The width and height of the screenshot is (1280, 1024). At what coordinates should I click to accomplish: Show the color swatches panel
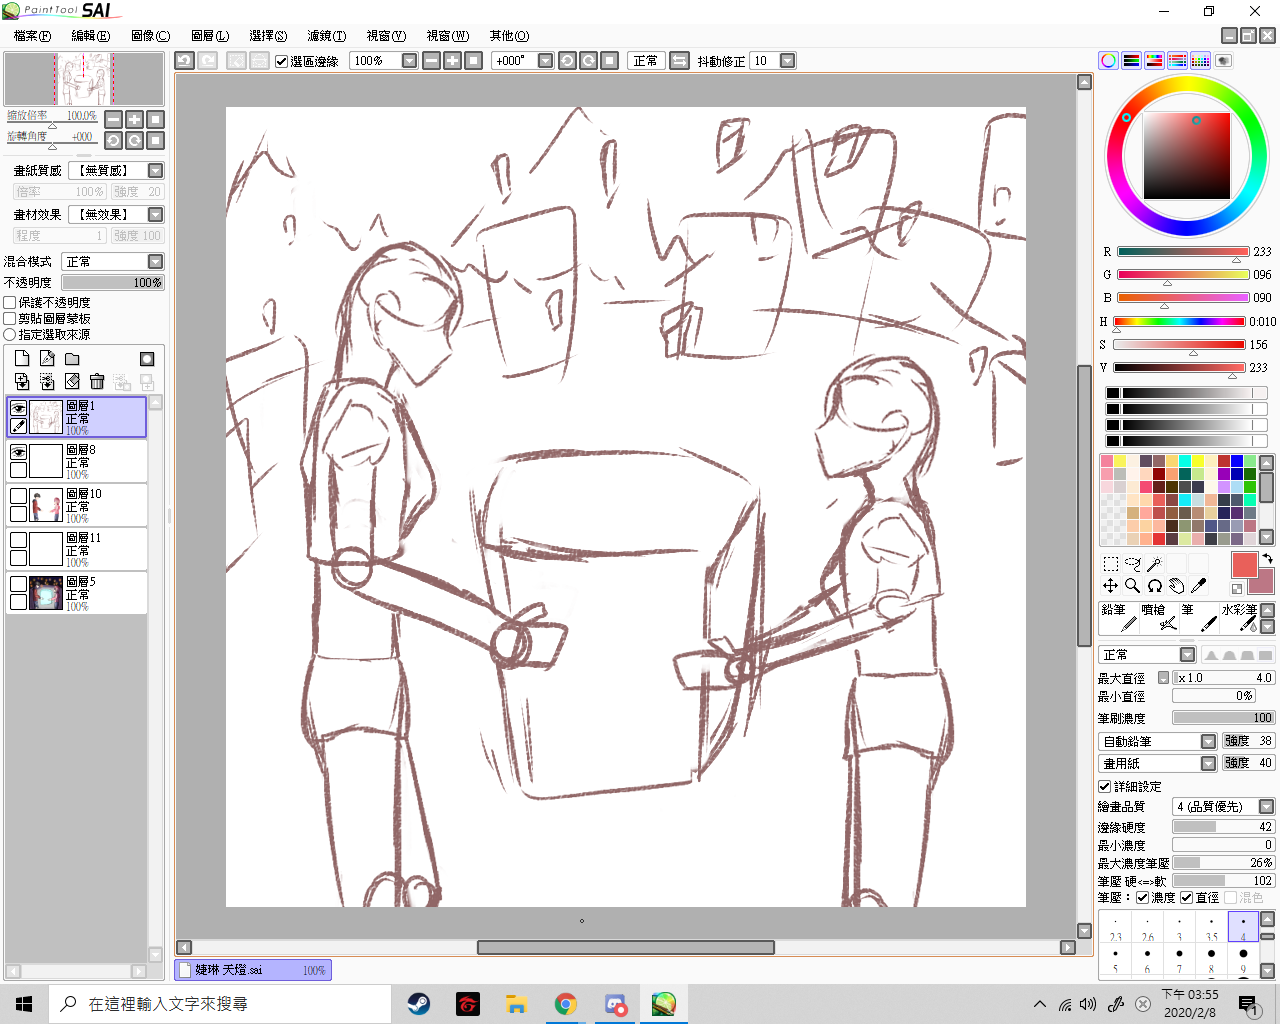click(1200, 61)
